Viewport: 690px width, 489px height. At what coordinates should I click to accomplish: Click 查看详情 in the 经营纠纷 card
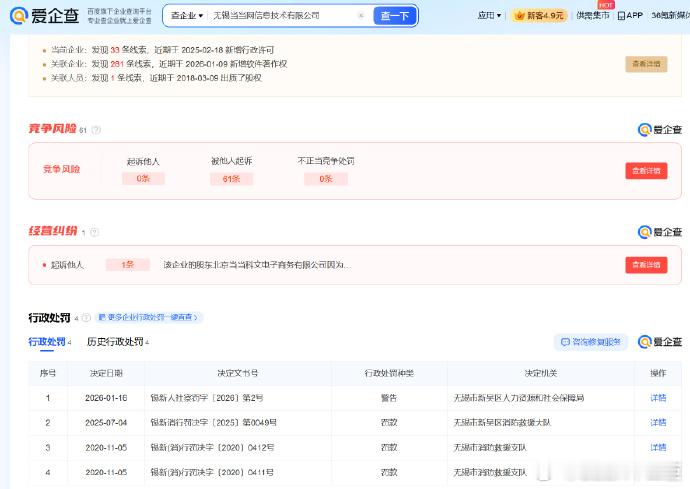(646, 265)
